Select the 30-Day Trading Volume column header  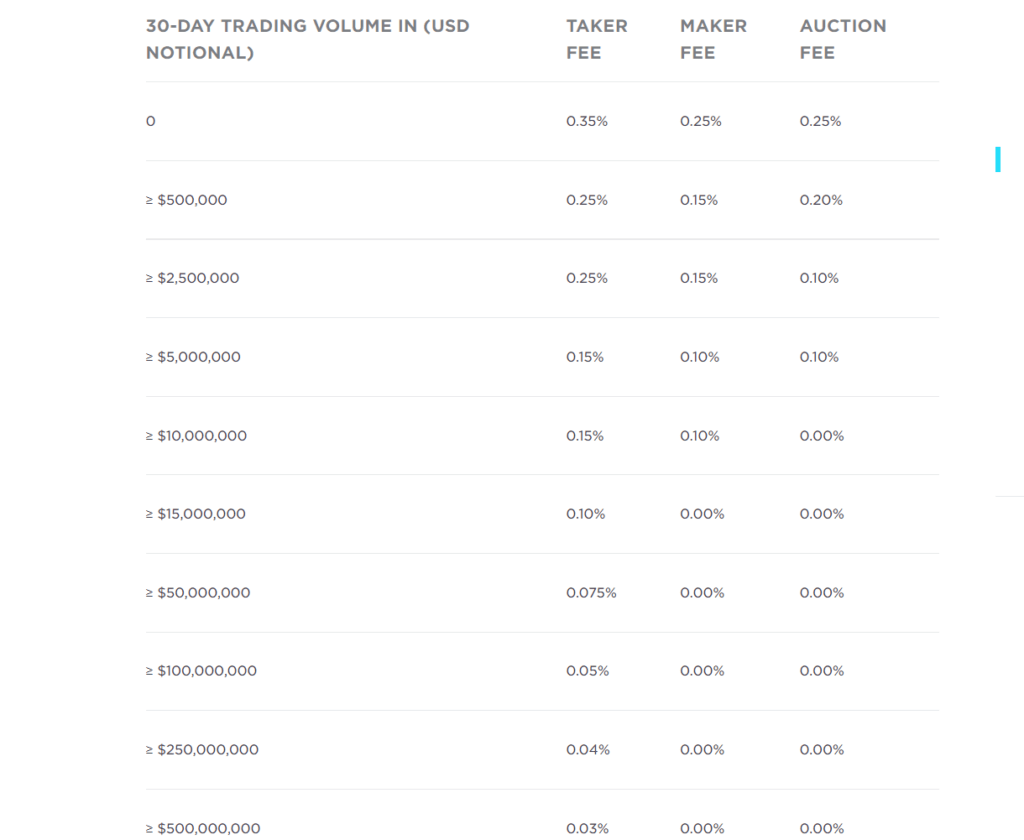point(308,39)
